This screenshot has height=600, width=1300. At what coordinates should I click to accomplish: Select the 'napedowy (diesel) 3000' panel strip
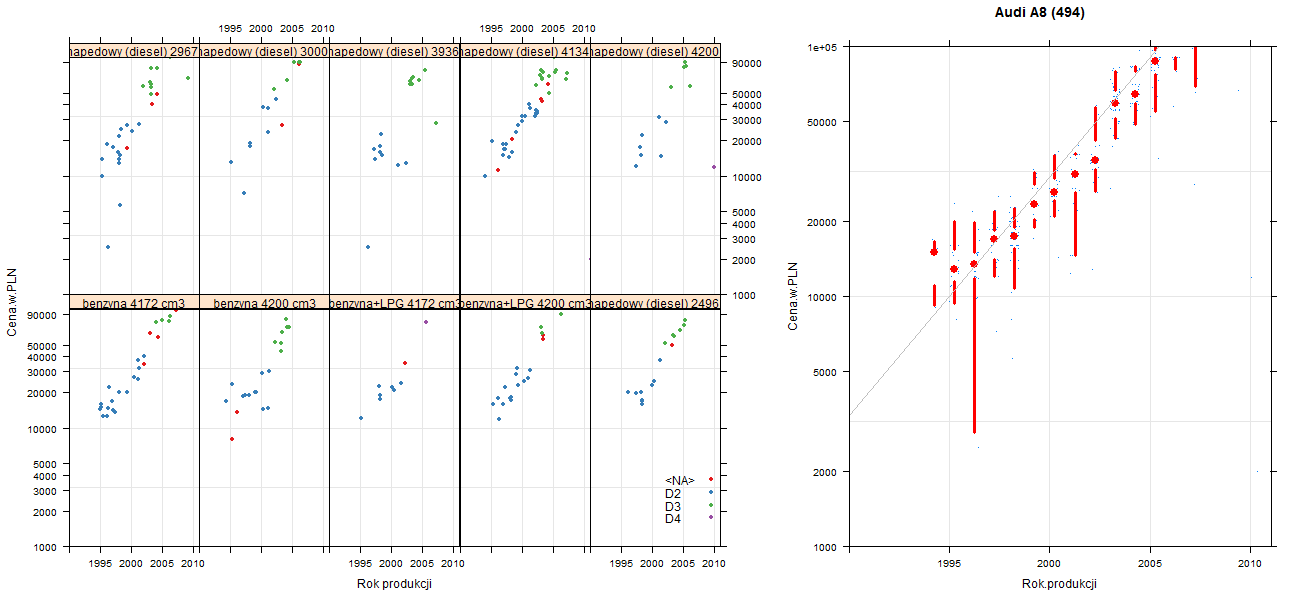tap(264, 51)
